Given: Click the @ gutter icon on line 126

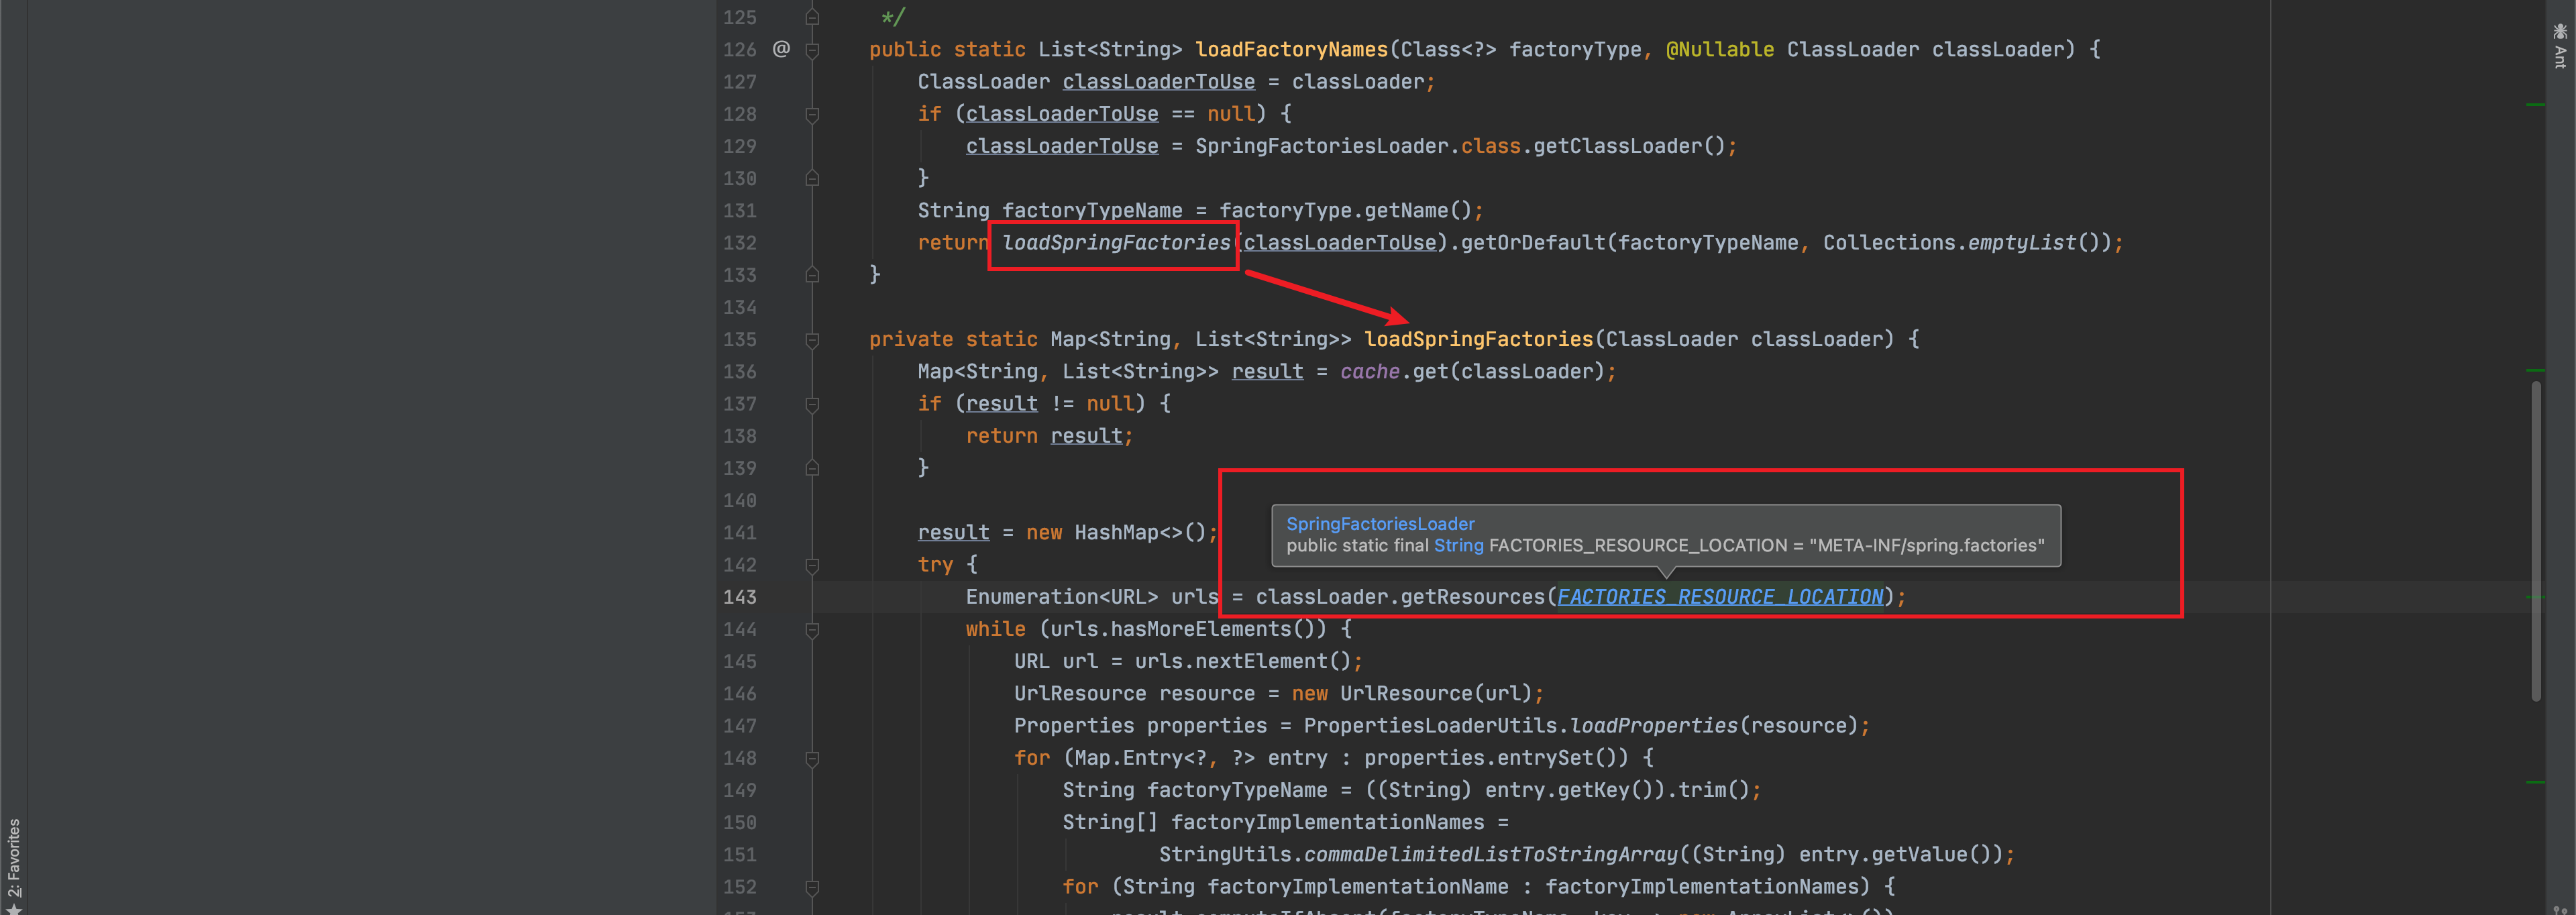Looking at the screenshot, I should pos(781,48).
